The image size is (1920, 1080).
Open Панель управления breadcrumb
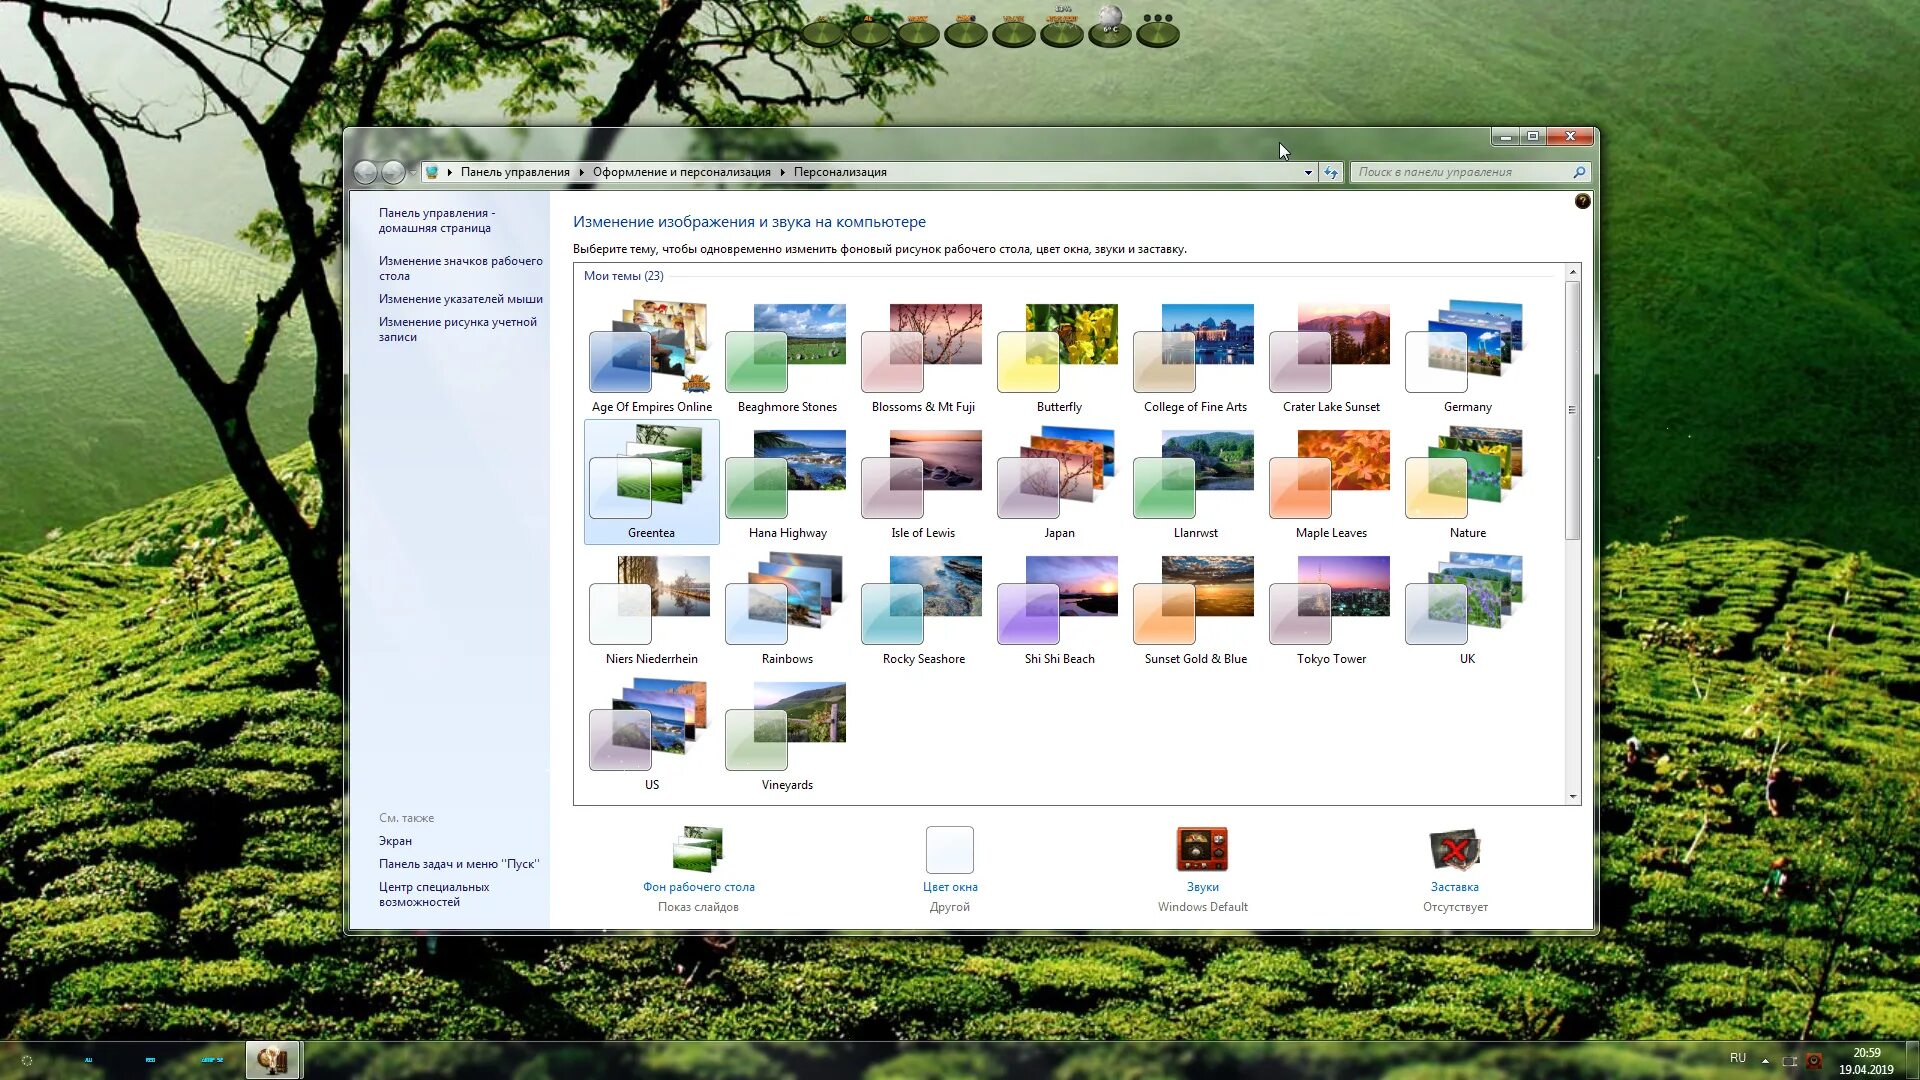point(514,172)
